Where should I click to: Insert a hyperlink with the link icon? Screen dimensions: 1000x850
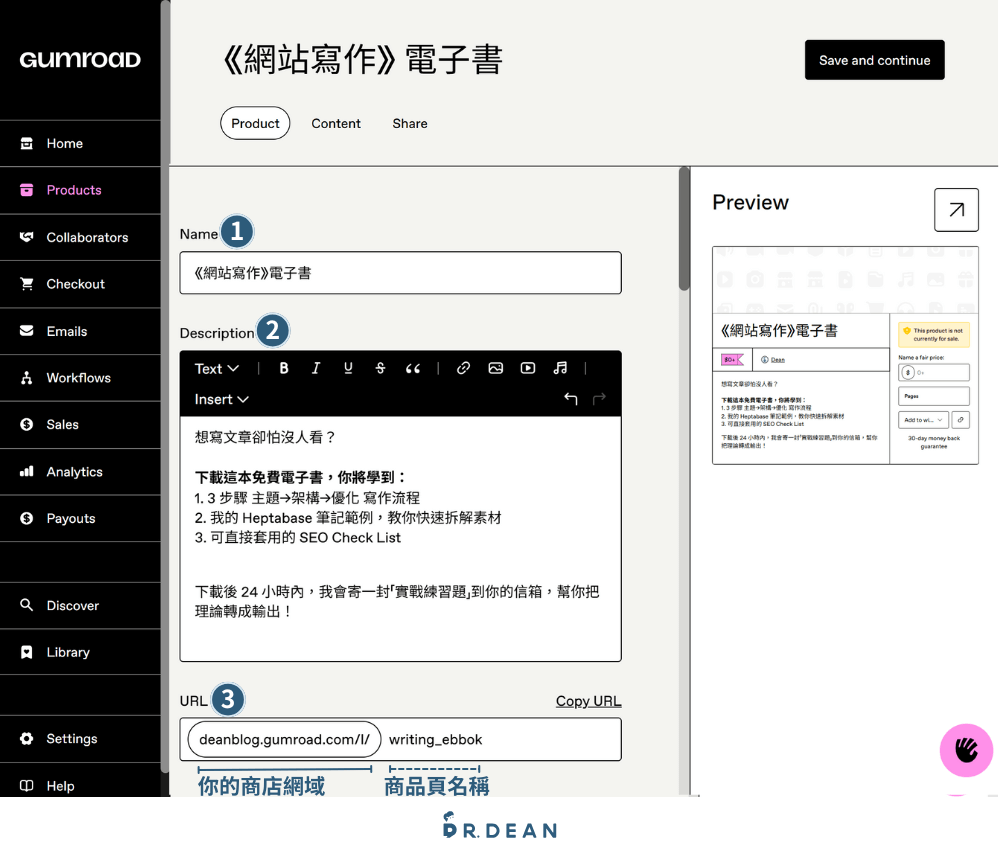coord(463,368)
